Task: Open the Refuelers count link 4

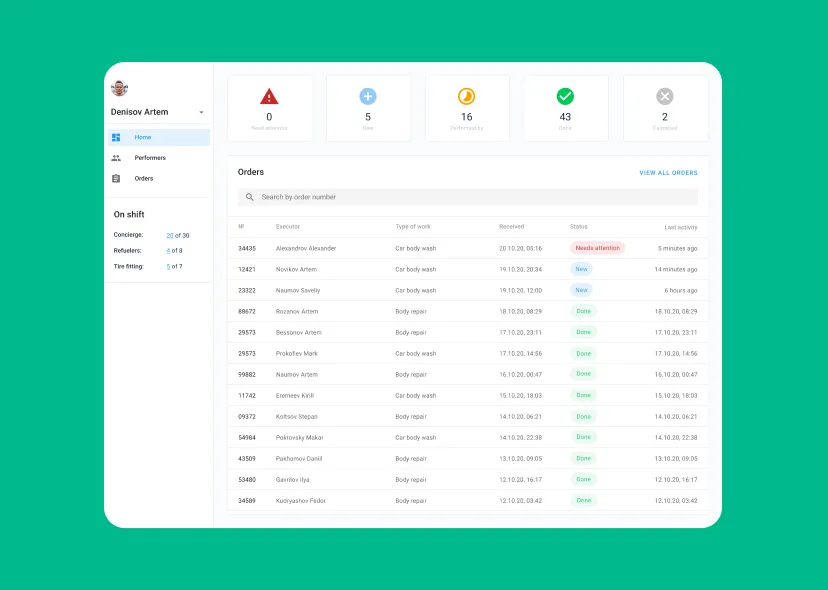Action: point(168,251)
